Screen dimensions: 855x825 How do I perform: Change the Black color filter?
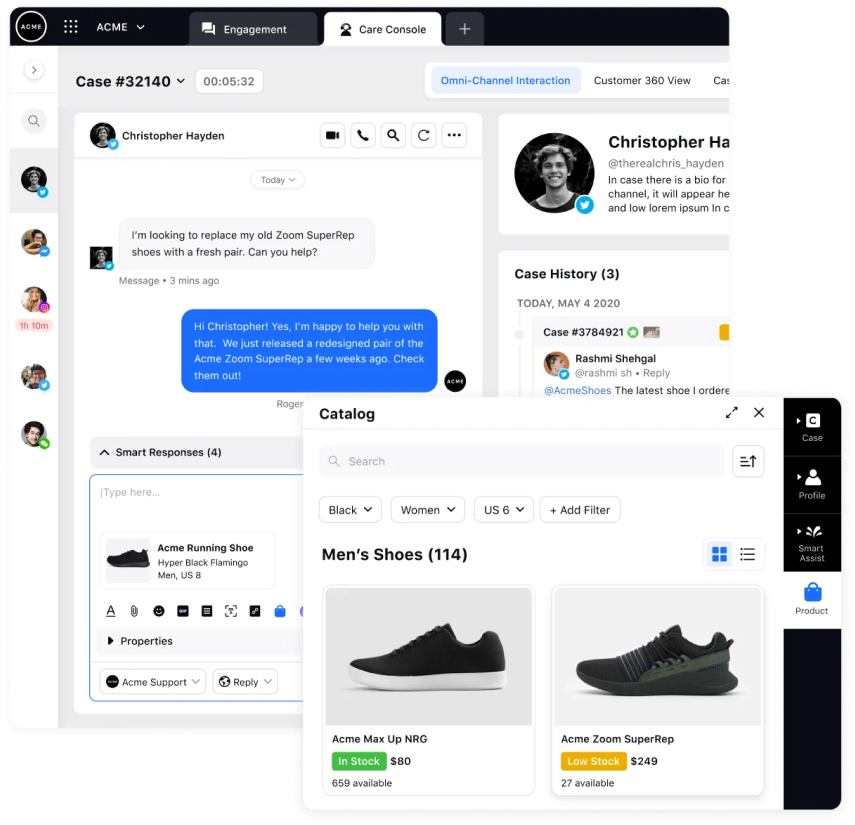(350, 510)
